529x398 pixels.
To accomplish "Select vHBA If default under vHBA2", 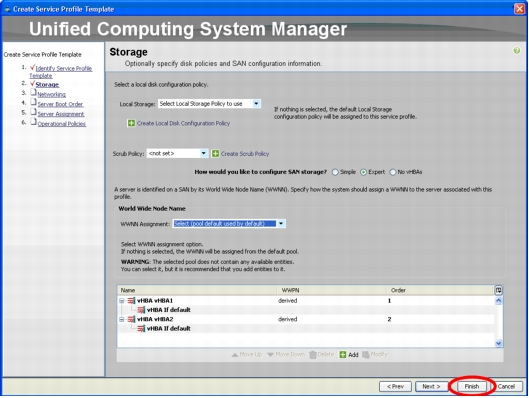I will [306, 329].
